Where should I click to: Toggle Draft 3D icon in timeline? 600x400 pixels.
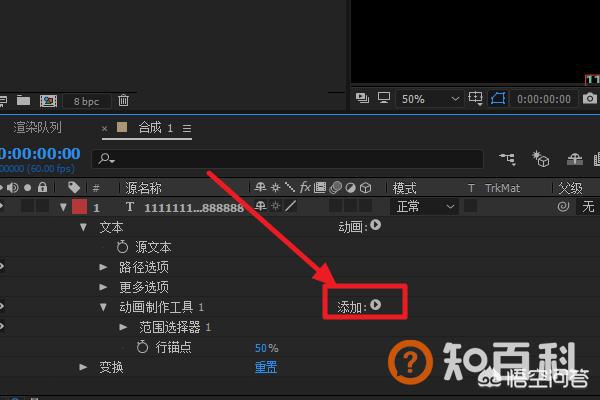[541, 159]
